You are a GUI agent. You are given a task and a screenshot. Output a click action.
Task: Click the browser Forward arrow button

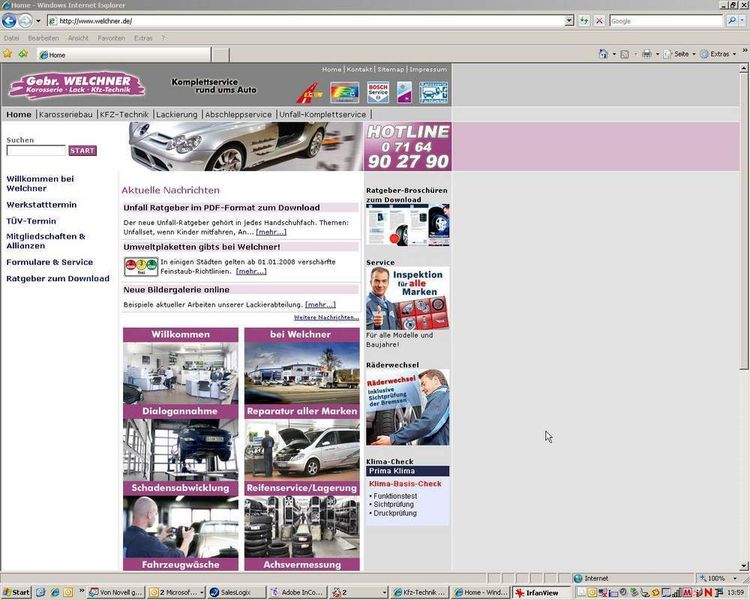point(25,21)
